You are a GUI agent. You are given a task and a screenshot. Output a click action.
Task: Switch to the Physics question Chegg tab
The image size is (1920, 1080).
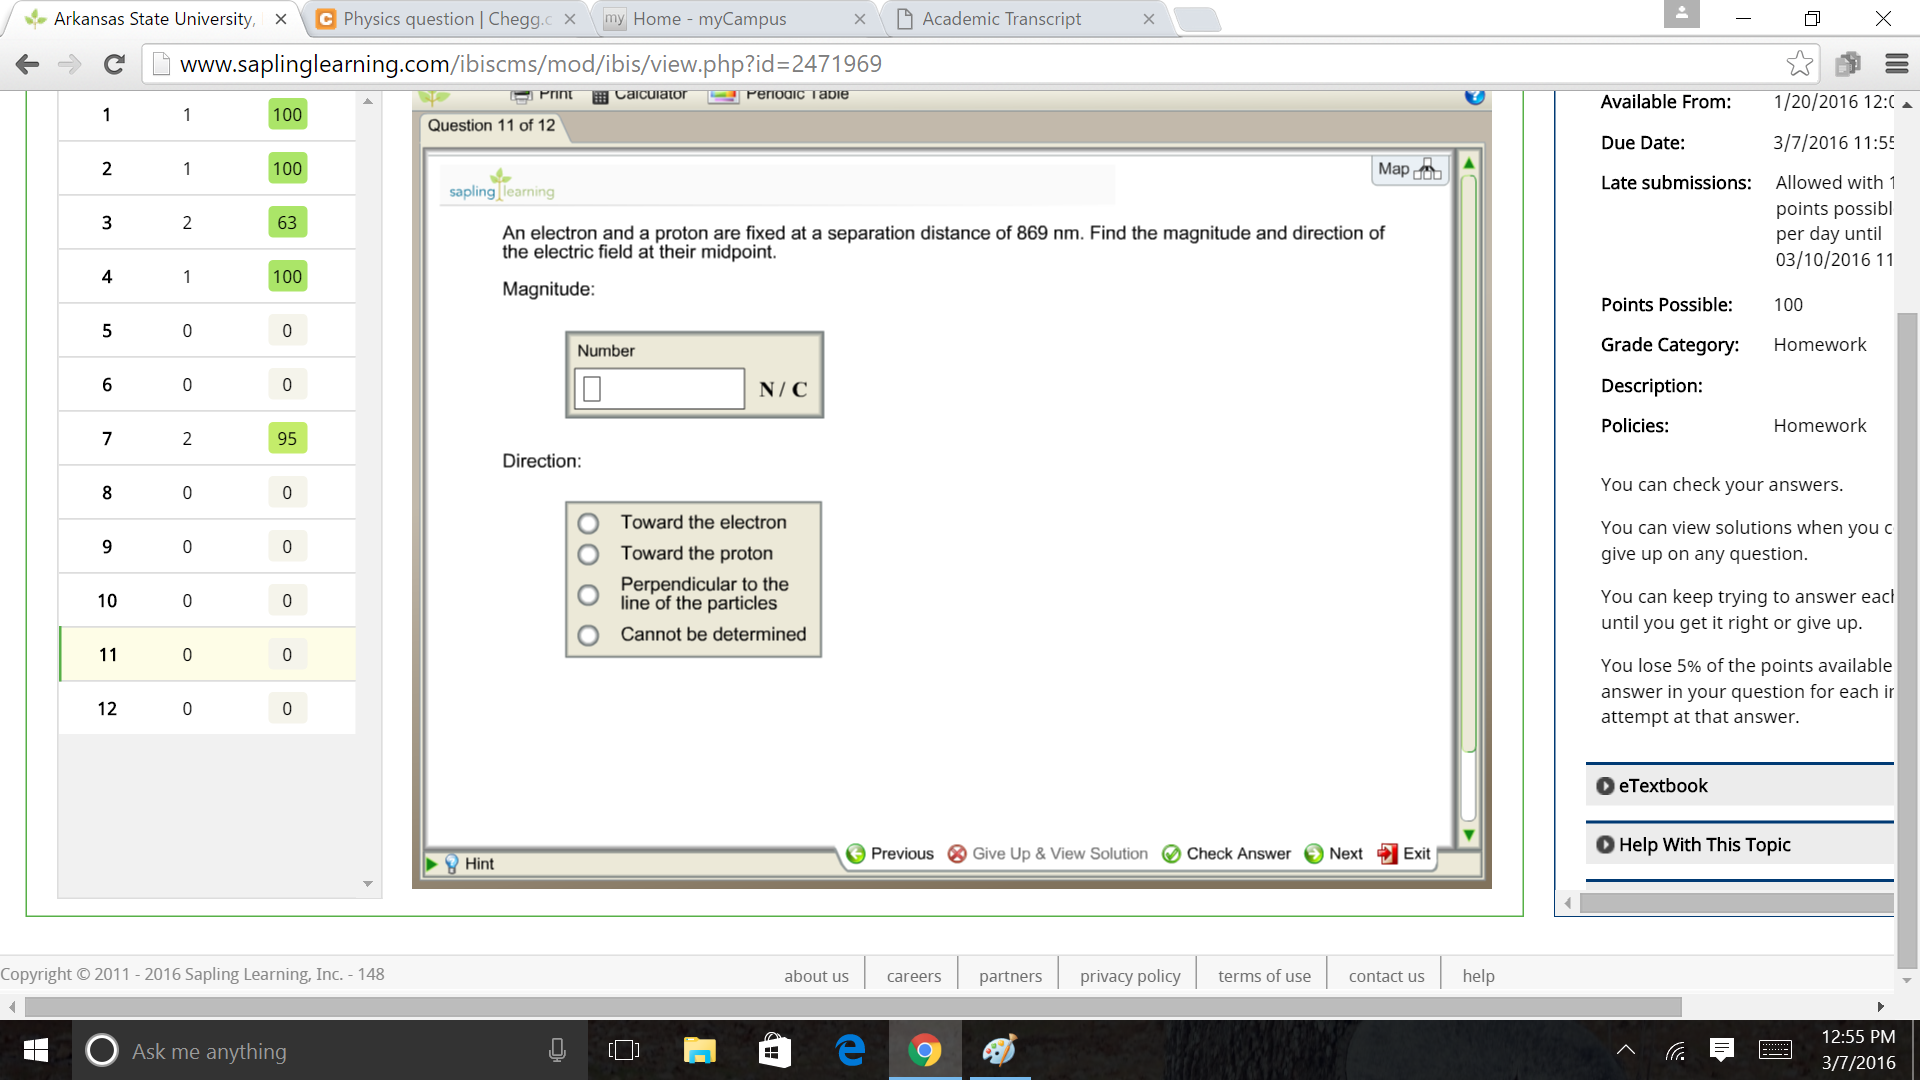(445, 19)
